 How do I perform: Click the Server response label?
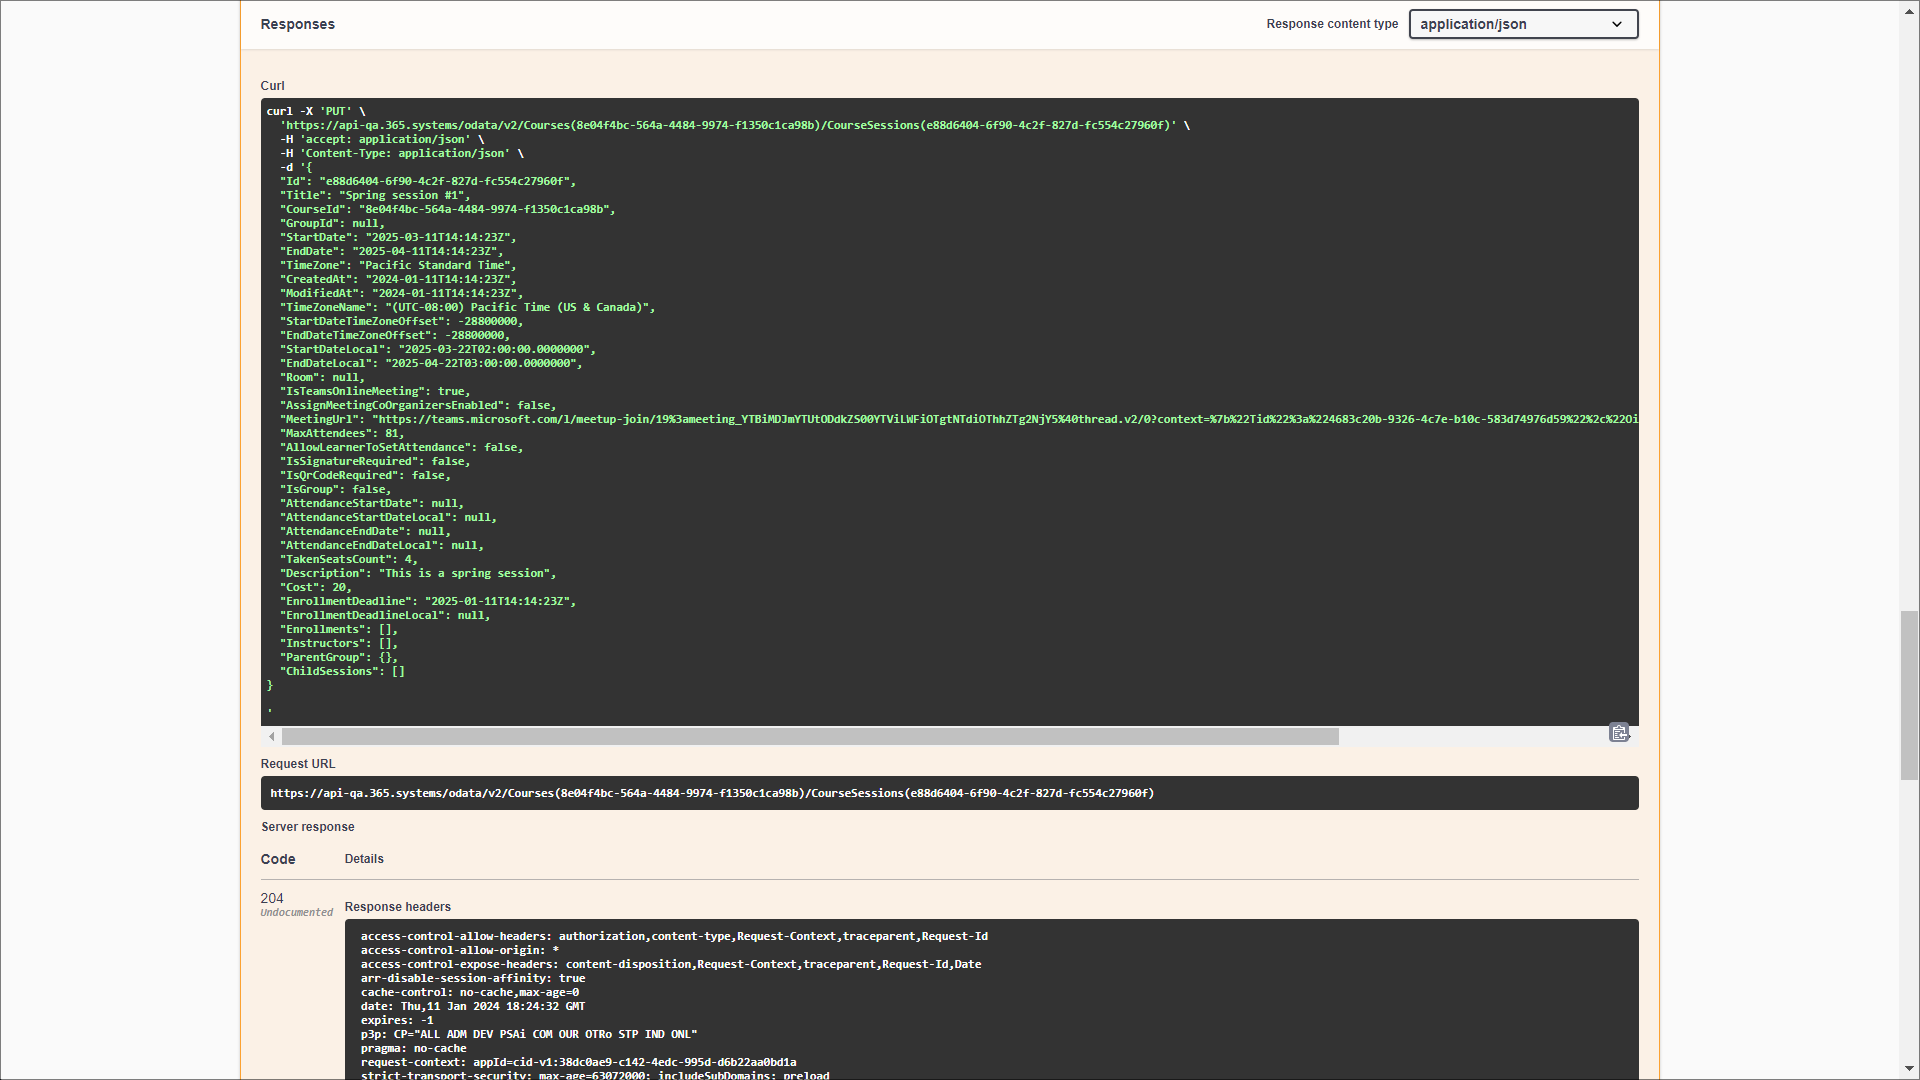click(307, 827)
